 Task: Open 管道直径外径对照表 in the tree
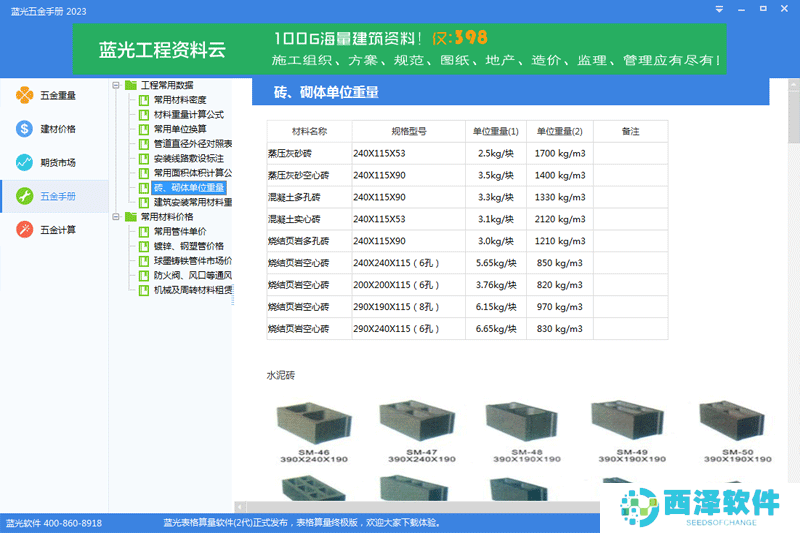click(193, 144)
